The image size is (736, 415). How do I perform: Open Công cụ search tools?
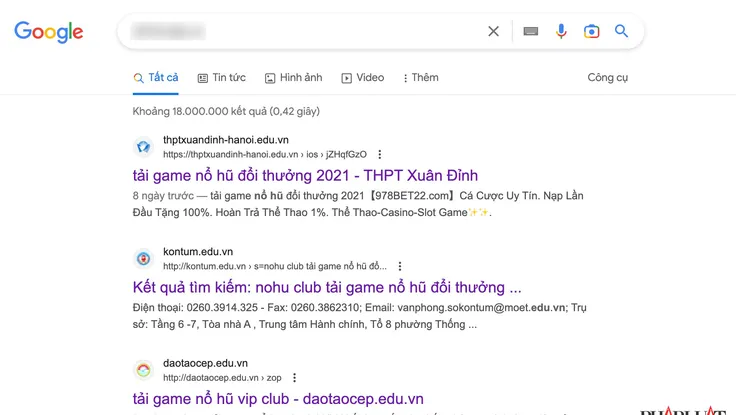click(x=607, y=78)
